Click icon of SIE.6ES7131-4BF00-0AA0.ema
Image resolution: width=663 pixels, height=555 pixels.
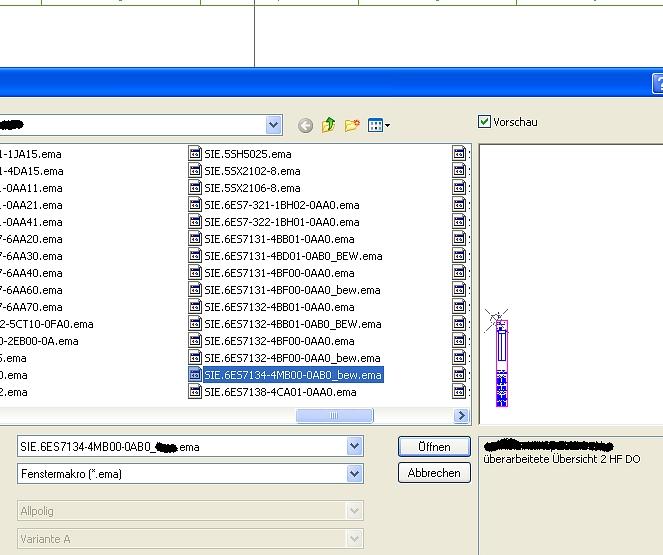195,272
